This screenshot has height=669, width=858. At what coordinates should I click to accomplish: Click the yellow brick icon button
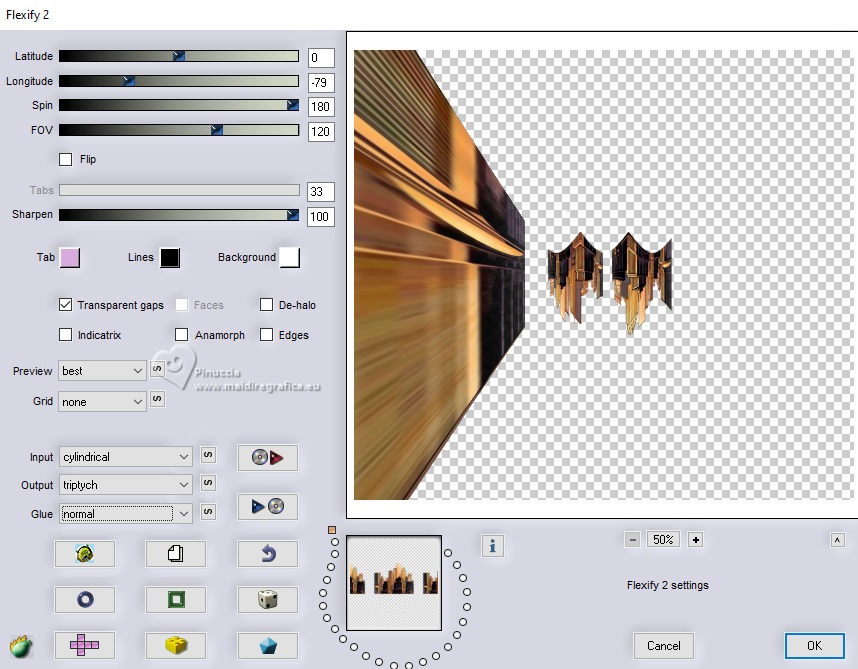[176, 645]
